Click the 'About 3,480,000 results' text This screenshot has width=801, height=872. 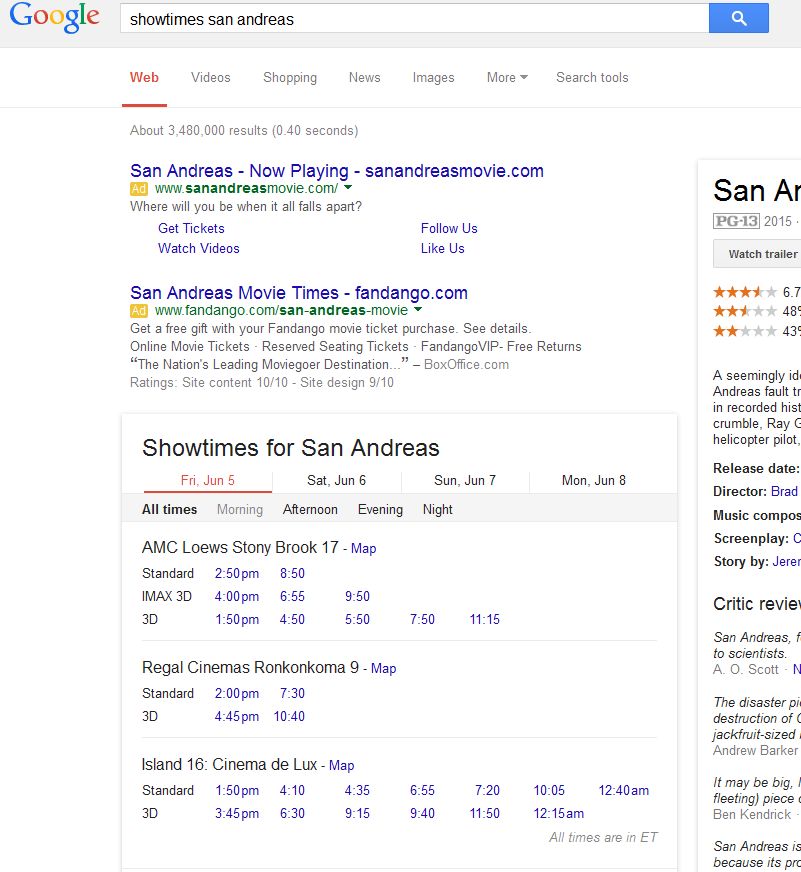[x=200, y=131]
